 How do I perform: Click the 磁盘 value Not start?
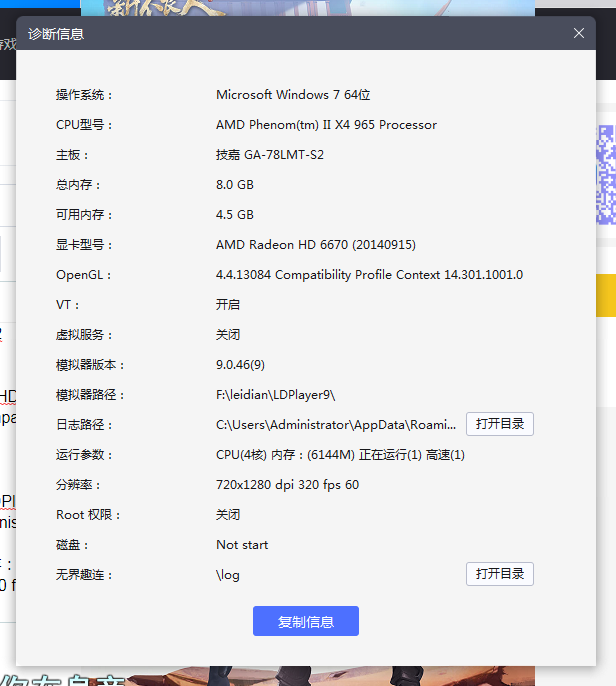click(x=242, y=545)
